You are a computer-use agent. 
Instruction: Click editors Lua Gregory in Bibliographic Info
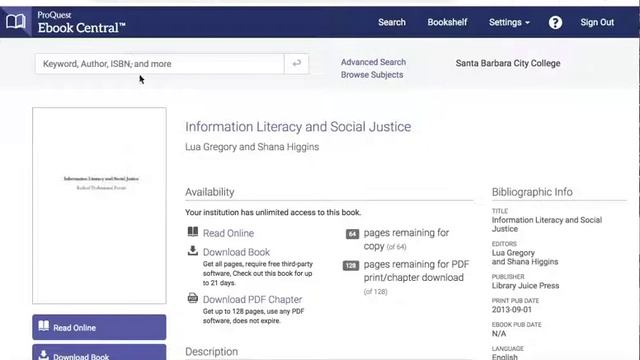point(513,253)
